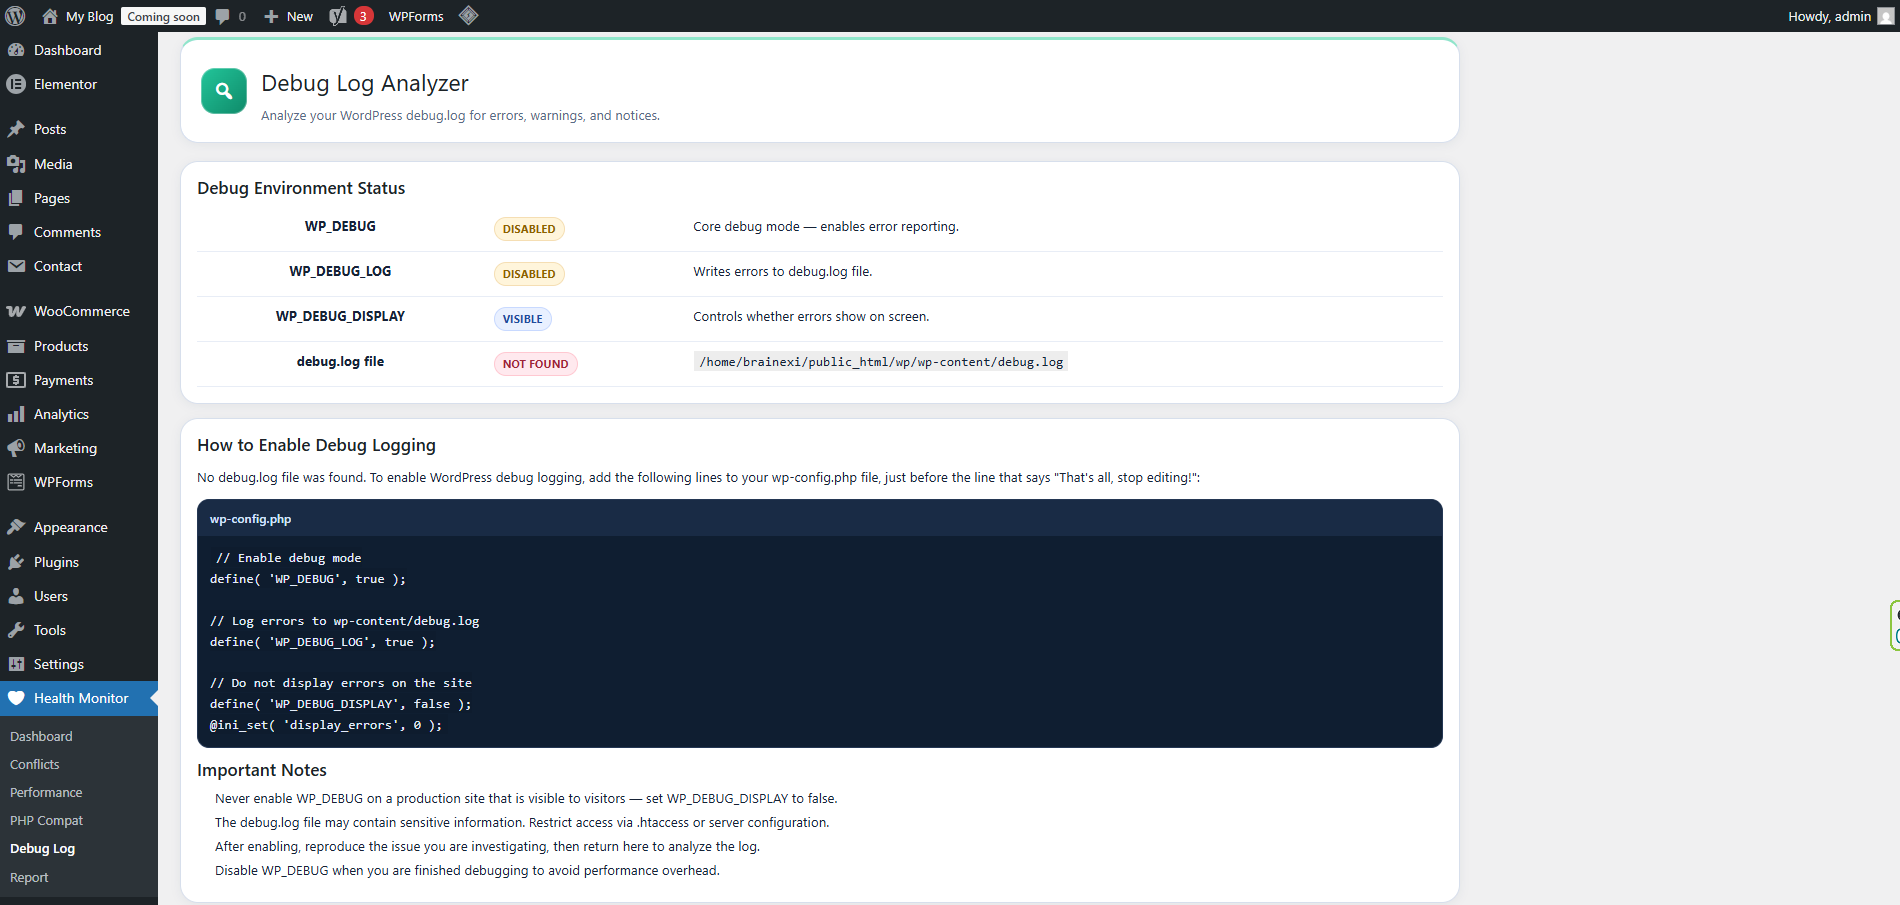Click the Posts pushpin icon

16,128
